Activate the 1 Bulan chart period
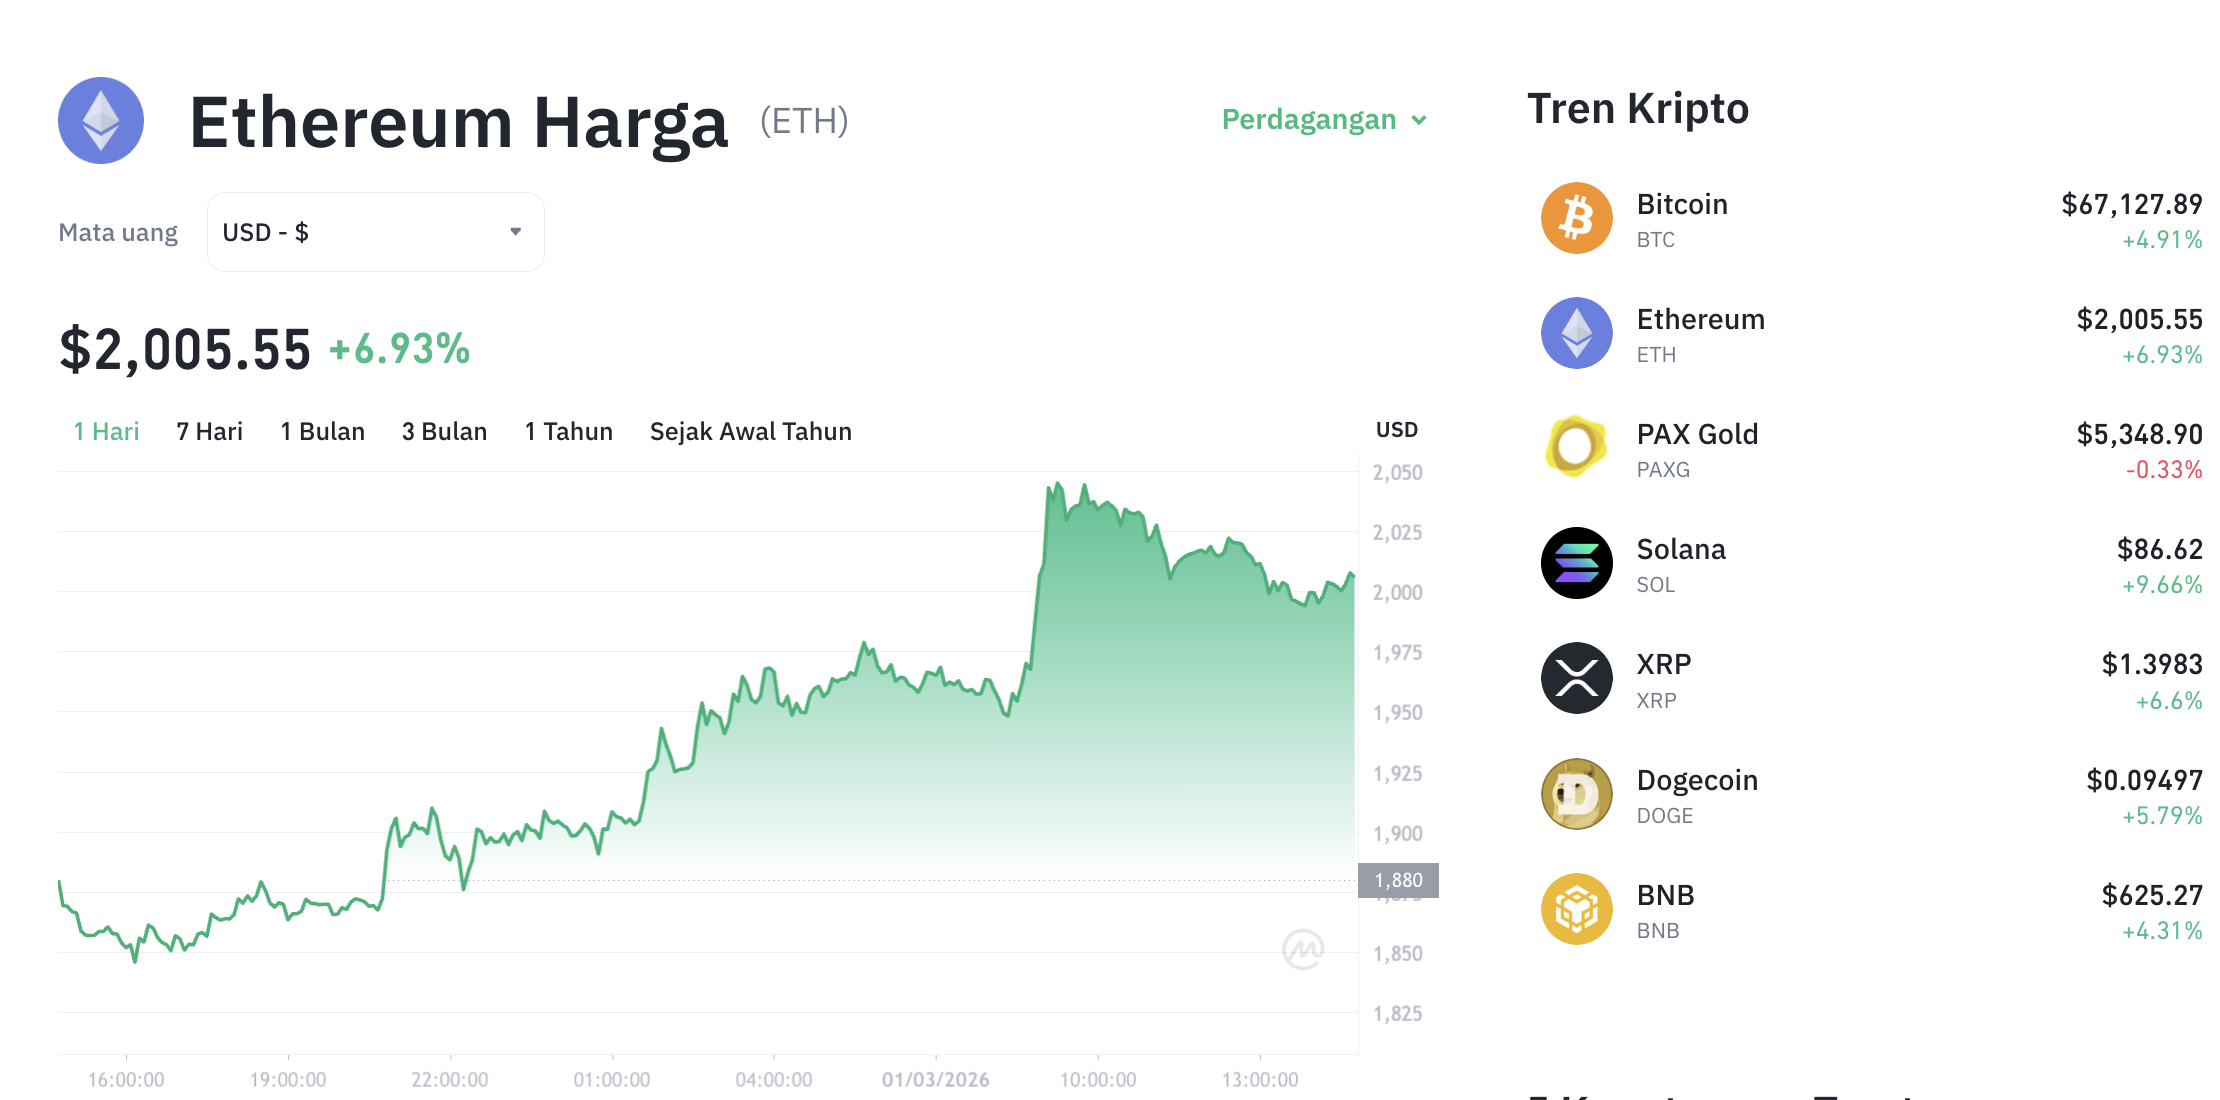The width and height of the screenshot is (2220, 1100). (x=321, y=431)
